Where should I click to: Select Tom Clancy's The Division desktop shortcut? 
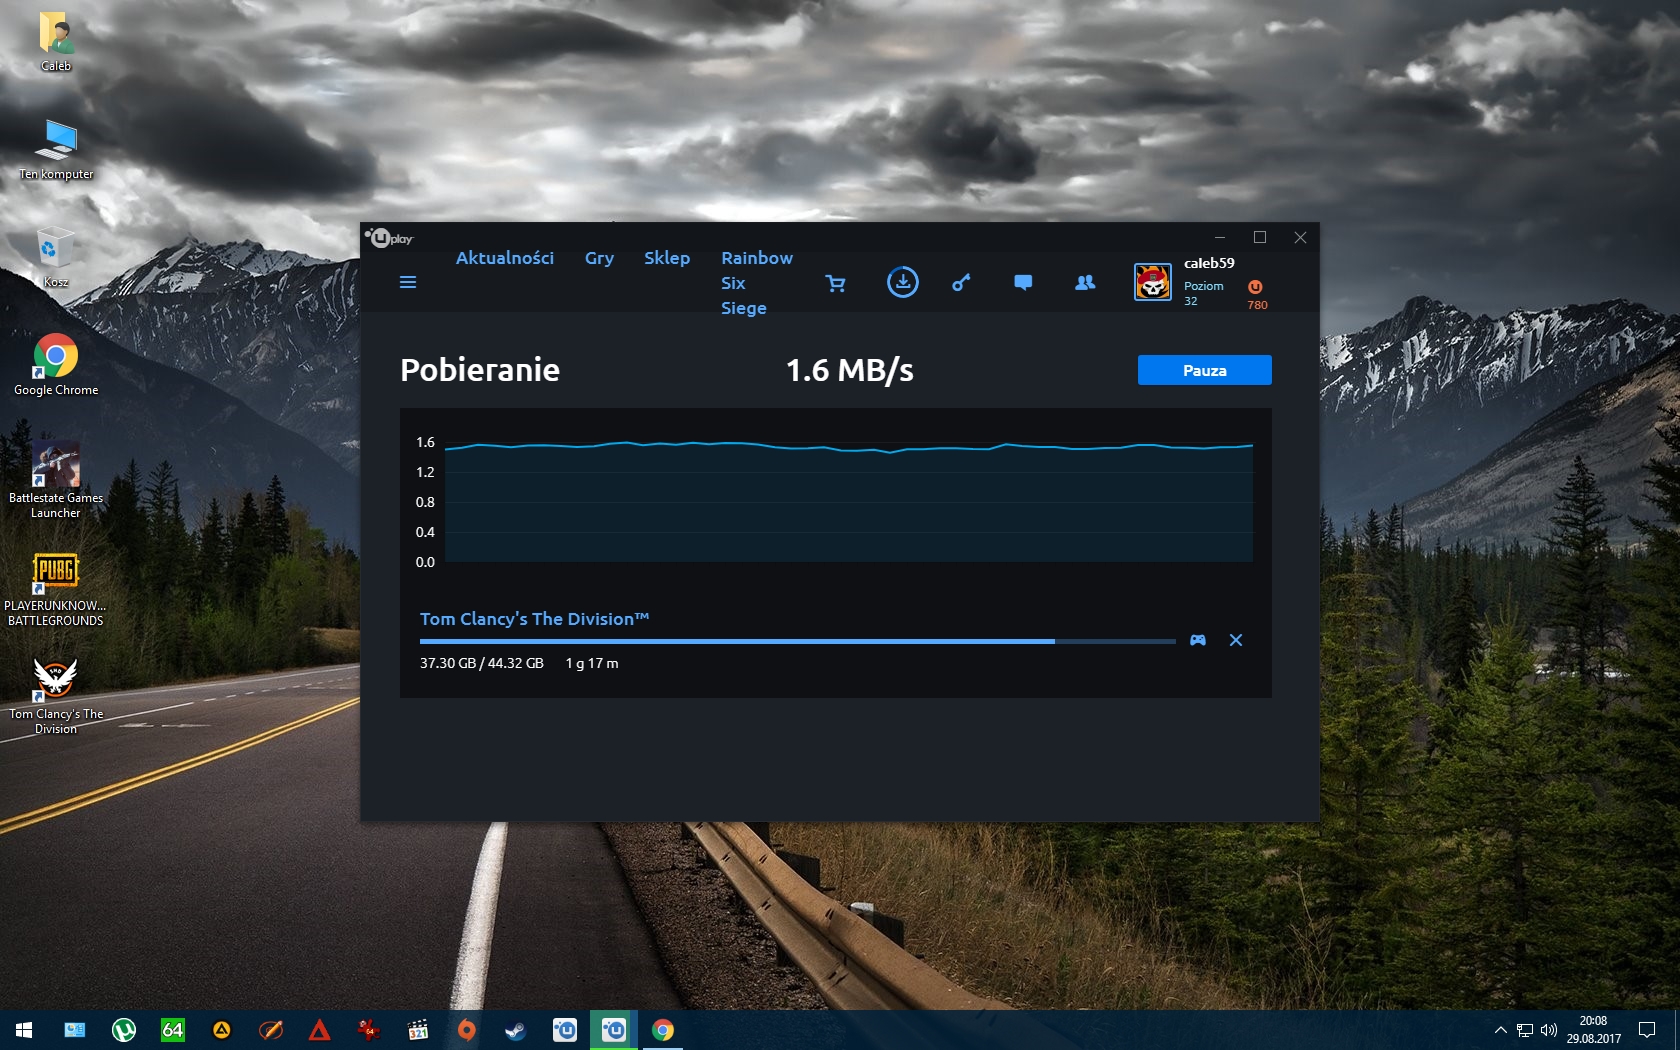(56, 696)
